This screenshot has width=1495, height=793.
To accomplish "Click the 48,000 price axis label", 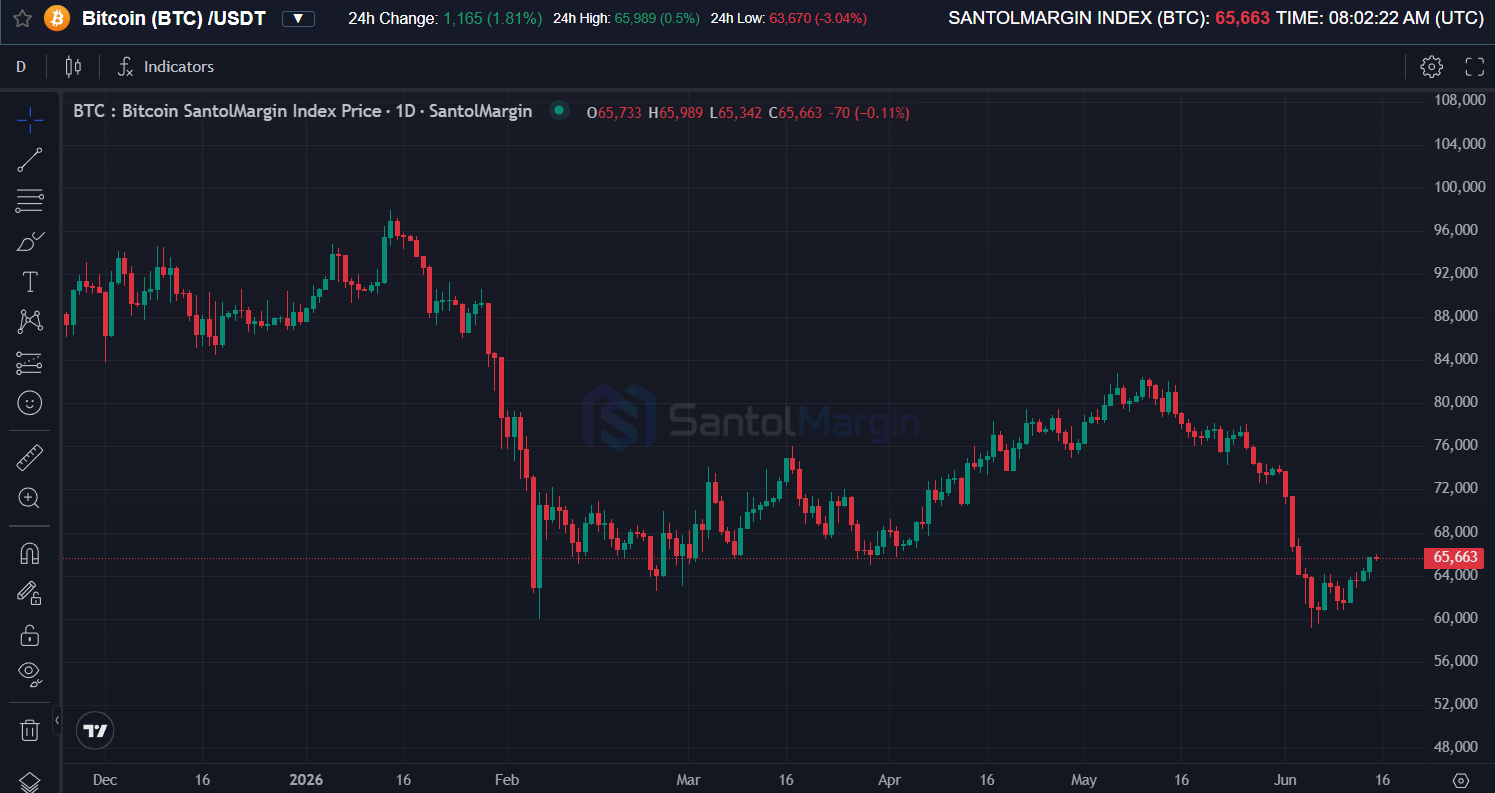I will click(x=1455, y=746).
